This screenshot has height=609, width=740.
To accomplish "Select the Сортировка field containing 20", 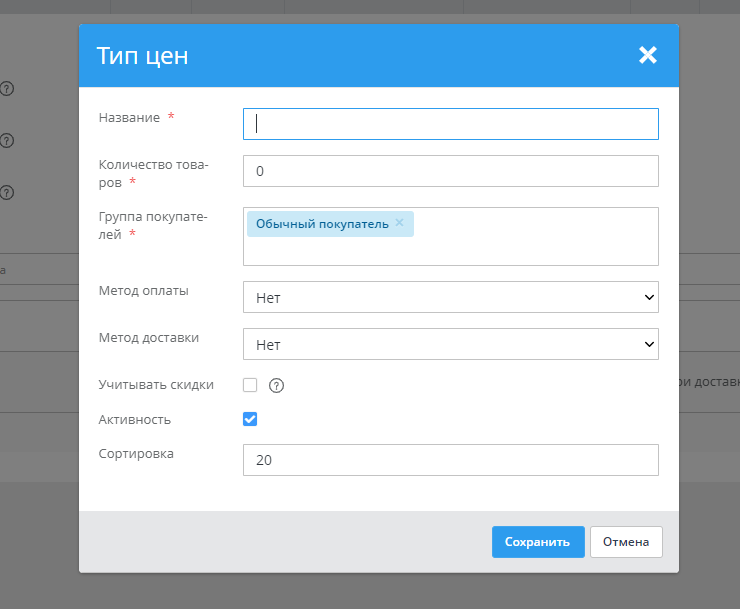I will (x=450, y=460).
